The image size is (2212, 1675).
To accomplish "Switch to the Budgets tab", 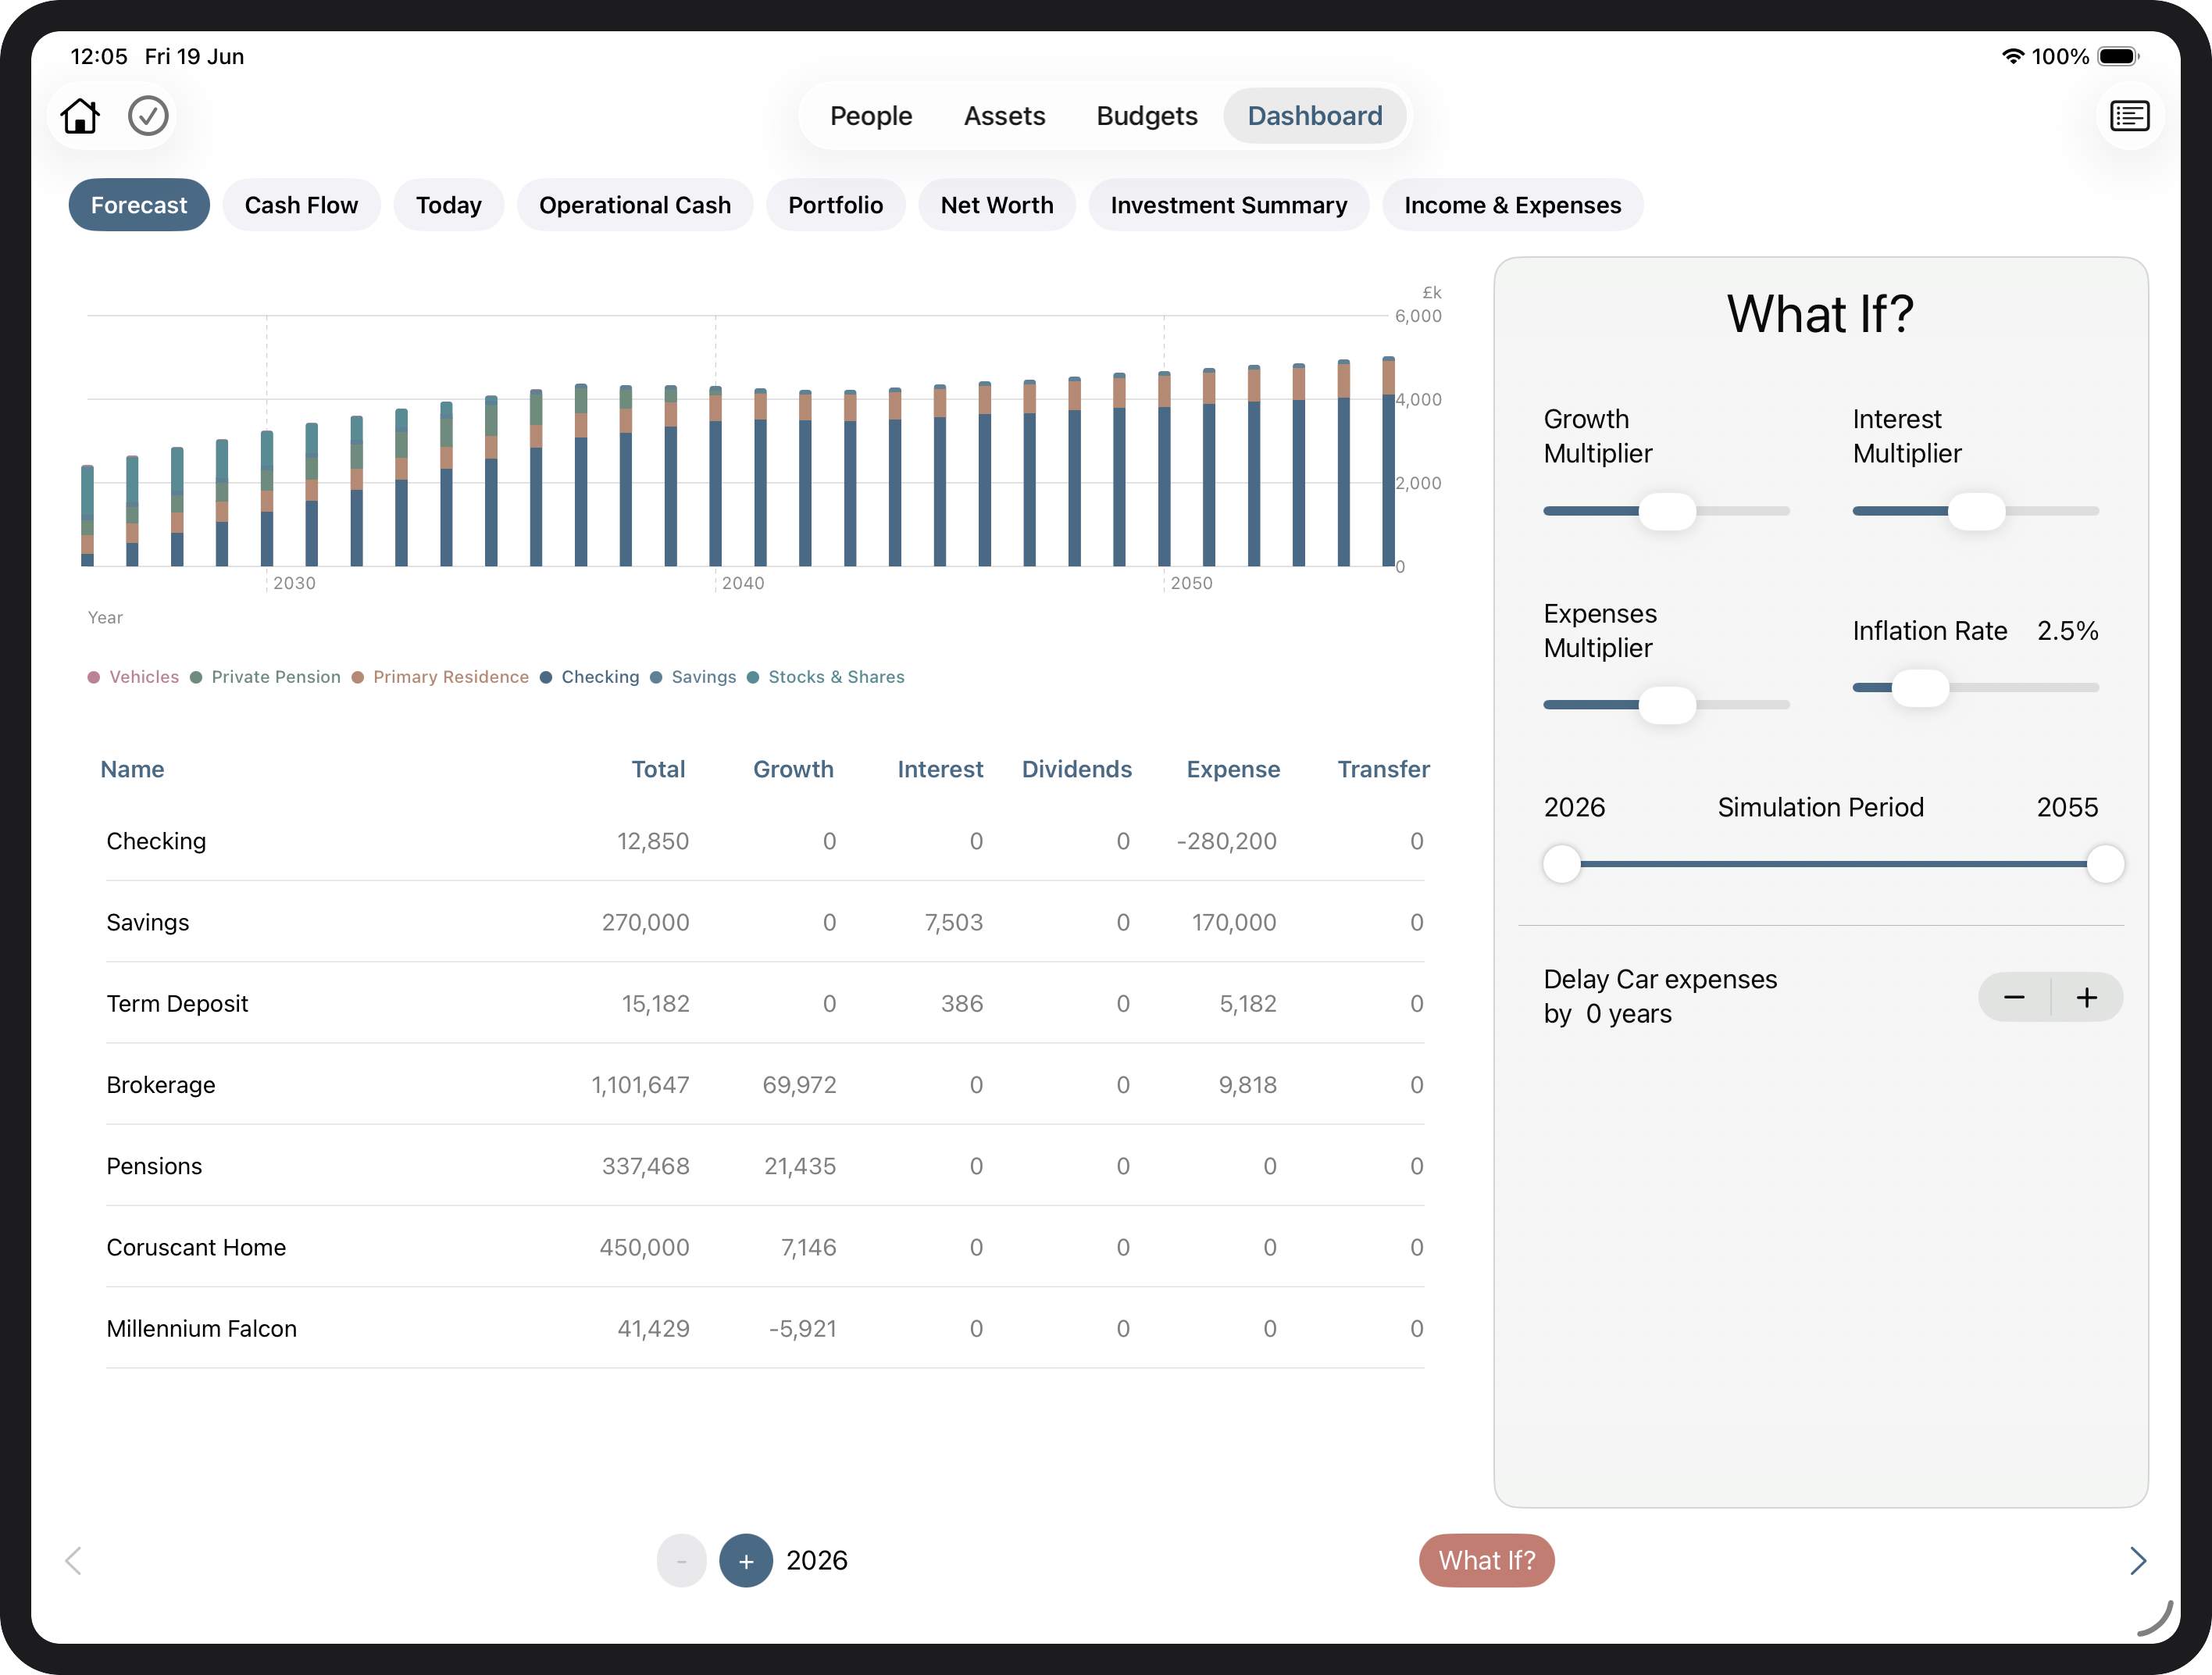I will pyautogui.click(x=1147, y=116).
